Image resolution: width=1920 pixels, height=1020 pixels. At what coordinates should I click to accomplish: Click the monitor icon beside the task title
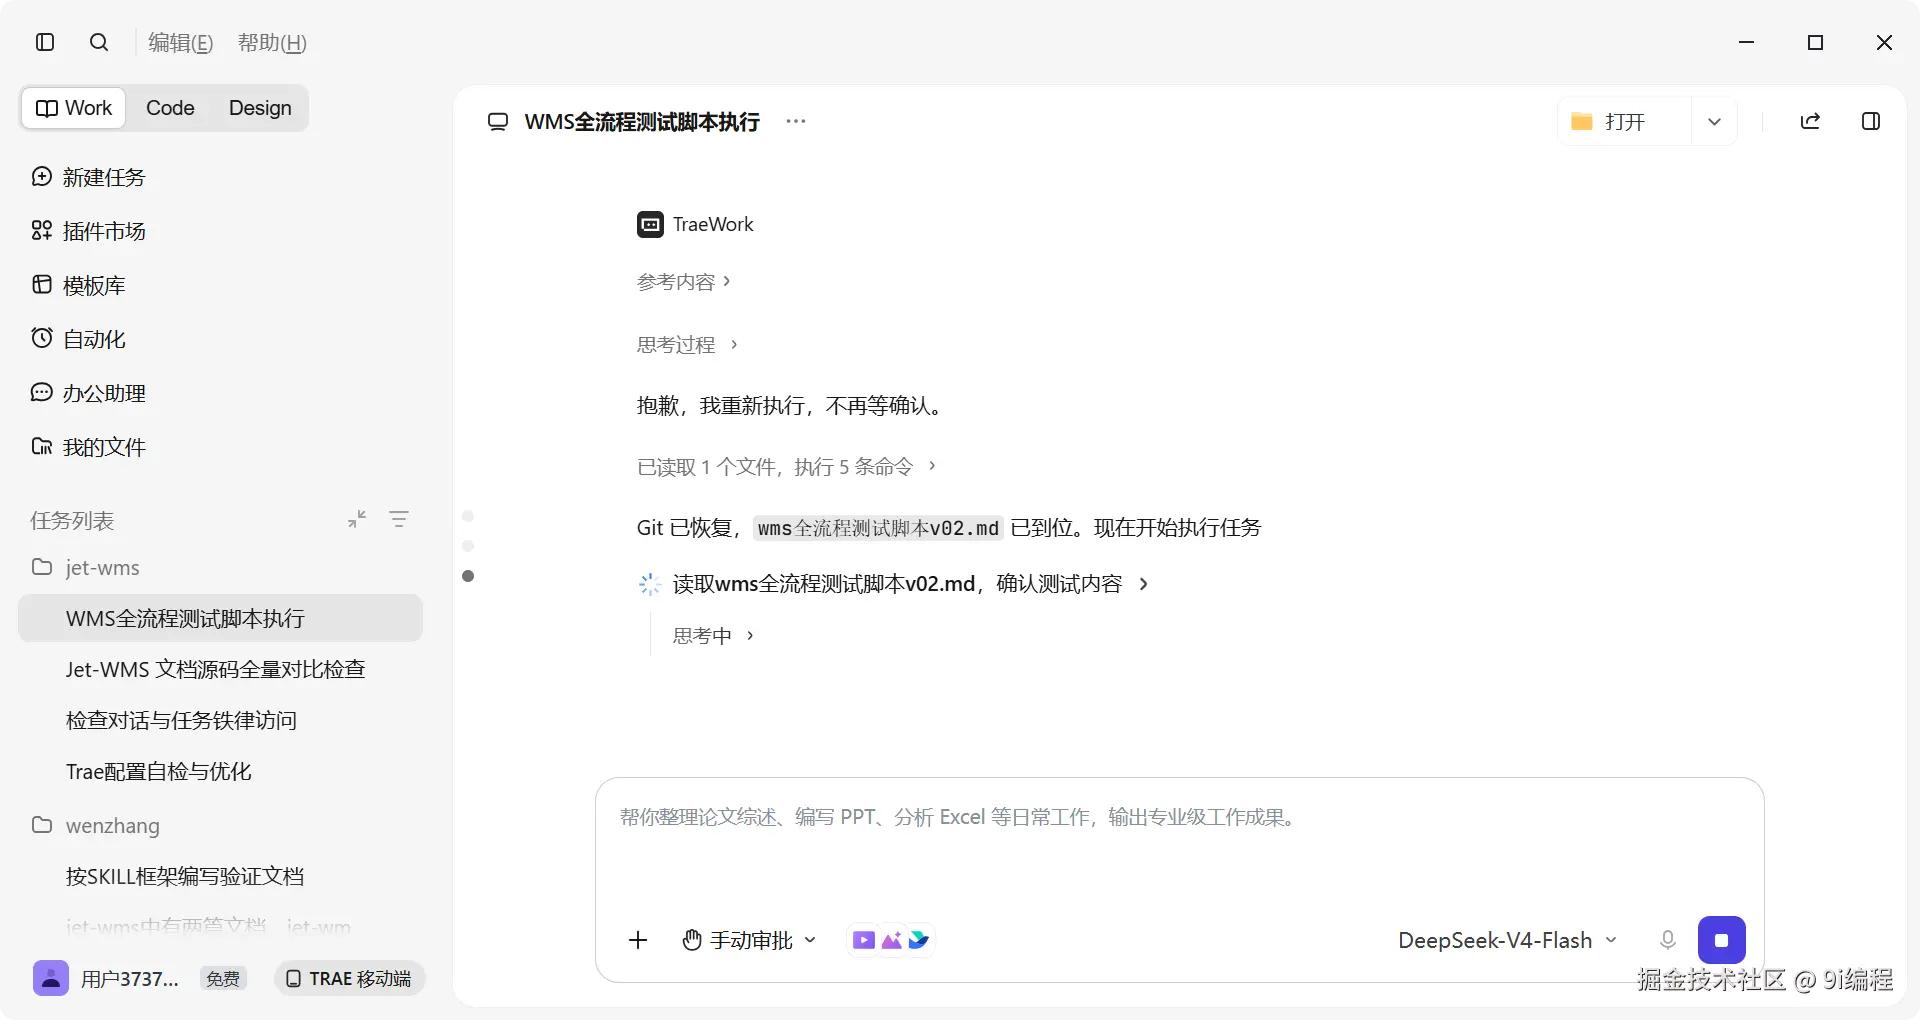pyautogui.click(x=497, y=122)
